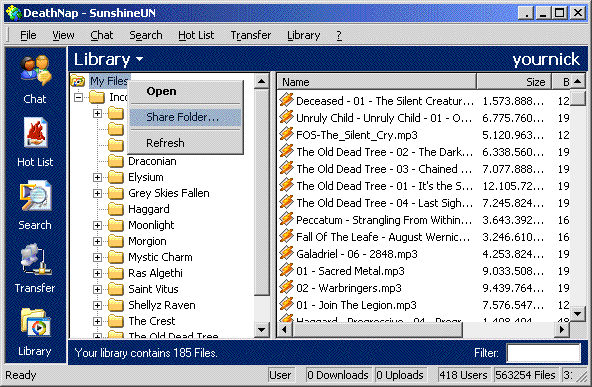This screenshot has height=387, width=592.
Task: Click the Saint Vitus folder icon
Action: pyautogui.click(x=116, y=289)
